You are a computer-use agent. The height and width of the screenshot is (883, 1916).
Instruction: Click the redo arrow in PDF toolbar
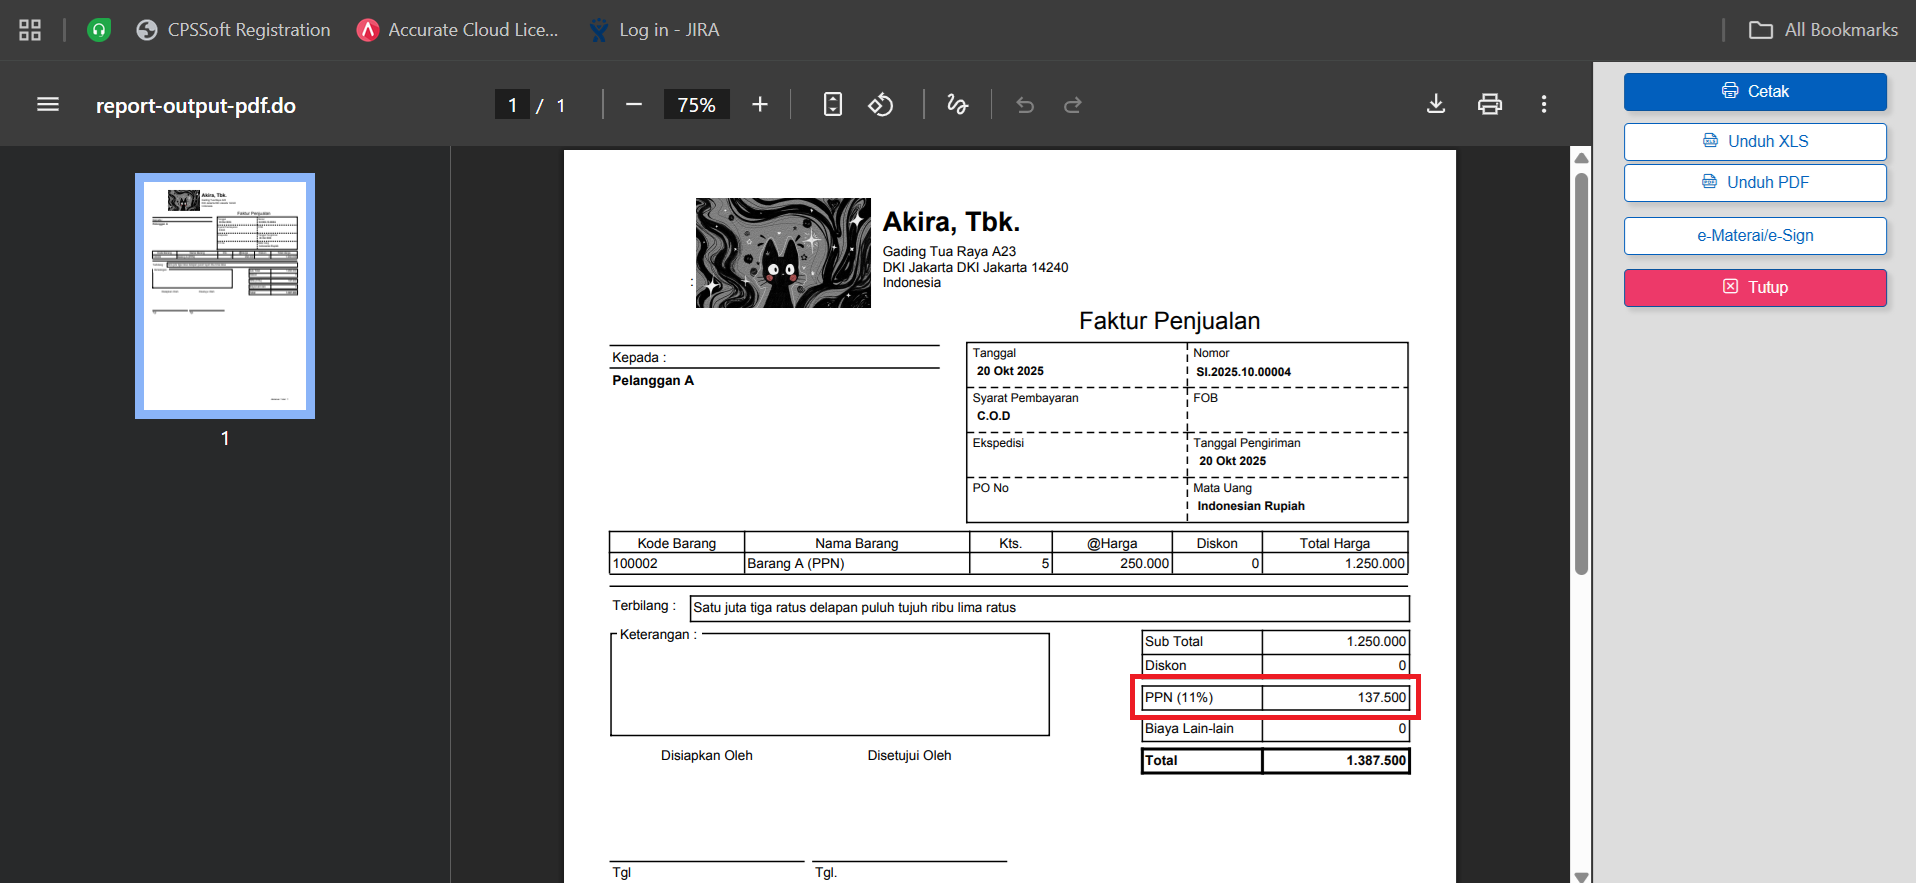[x=1073, y=105]
